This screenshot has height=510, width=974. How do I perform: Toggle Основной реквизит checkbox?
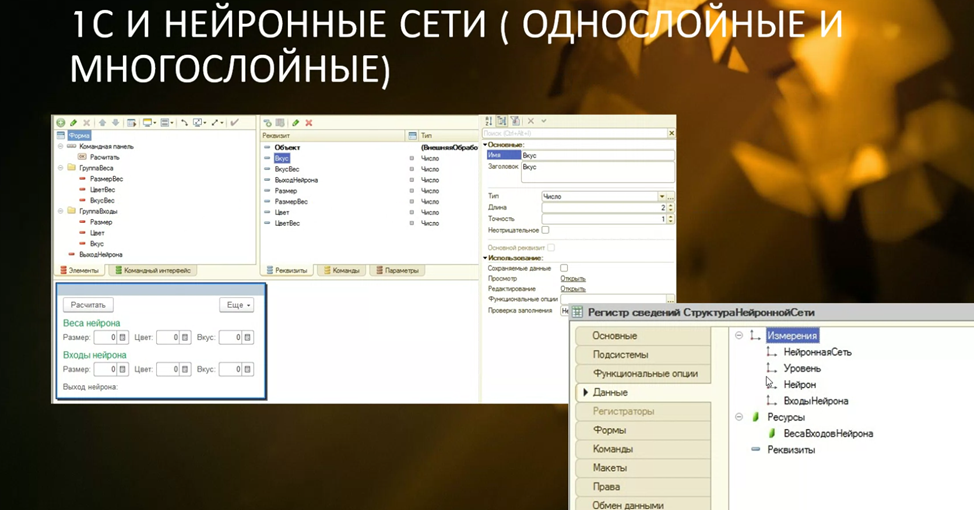click(551, 247)
